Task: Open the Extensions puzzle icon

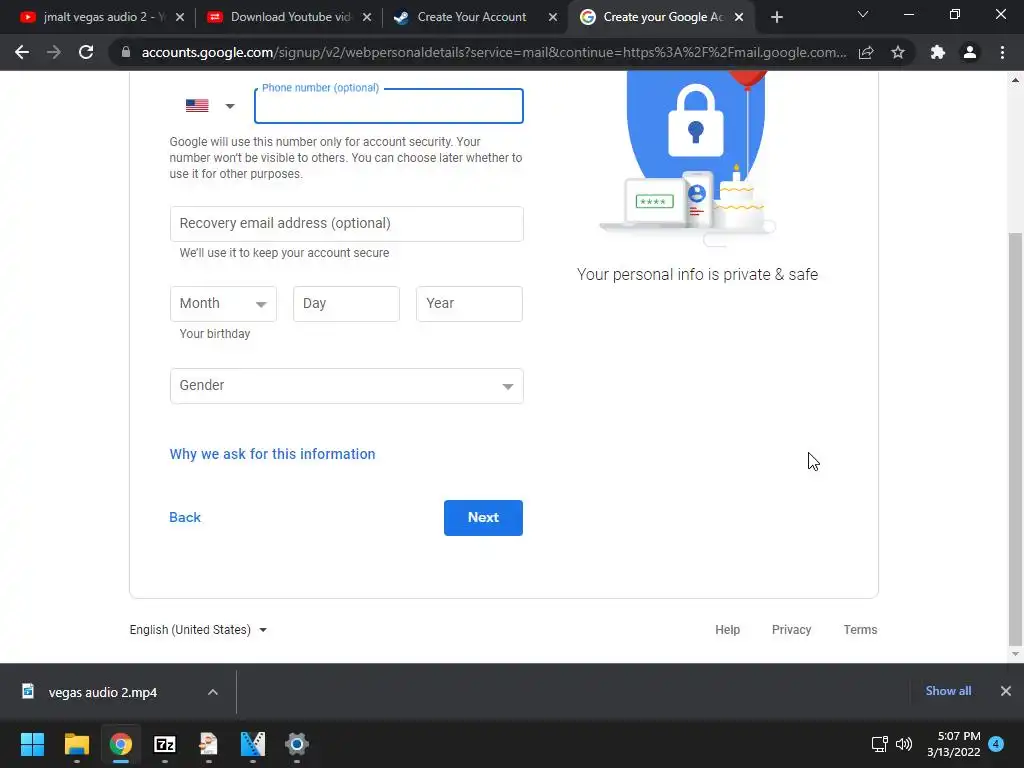Action: tap(938, 52)
